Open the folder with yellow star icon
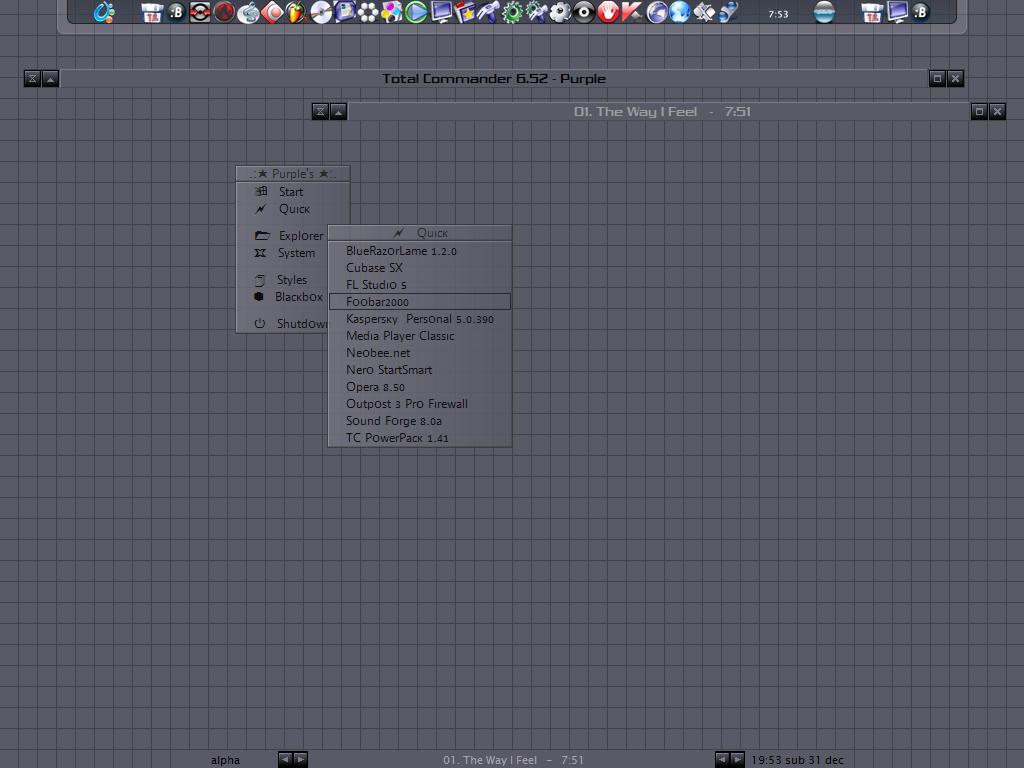 pyautogui.click(x=464, y=12)
